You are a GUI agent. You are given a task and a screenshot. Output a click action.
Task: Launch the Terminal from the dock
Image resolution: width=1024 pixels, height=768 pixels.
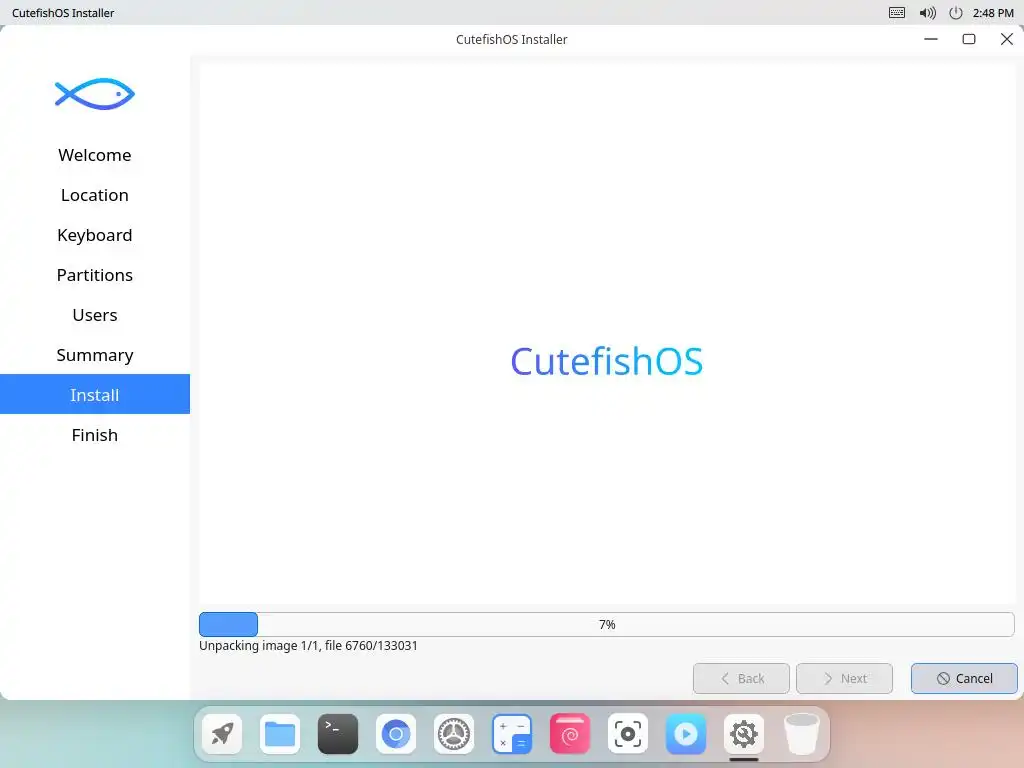(338, 734)
